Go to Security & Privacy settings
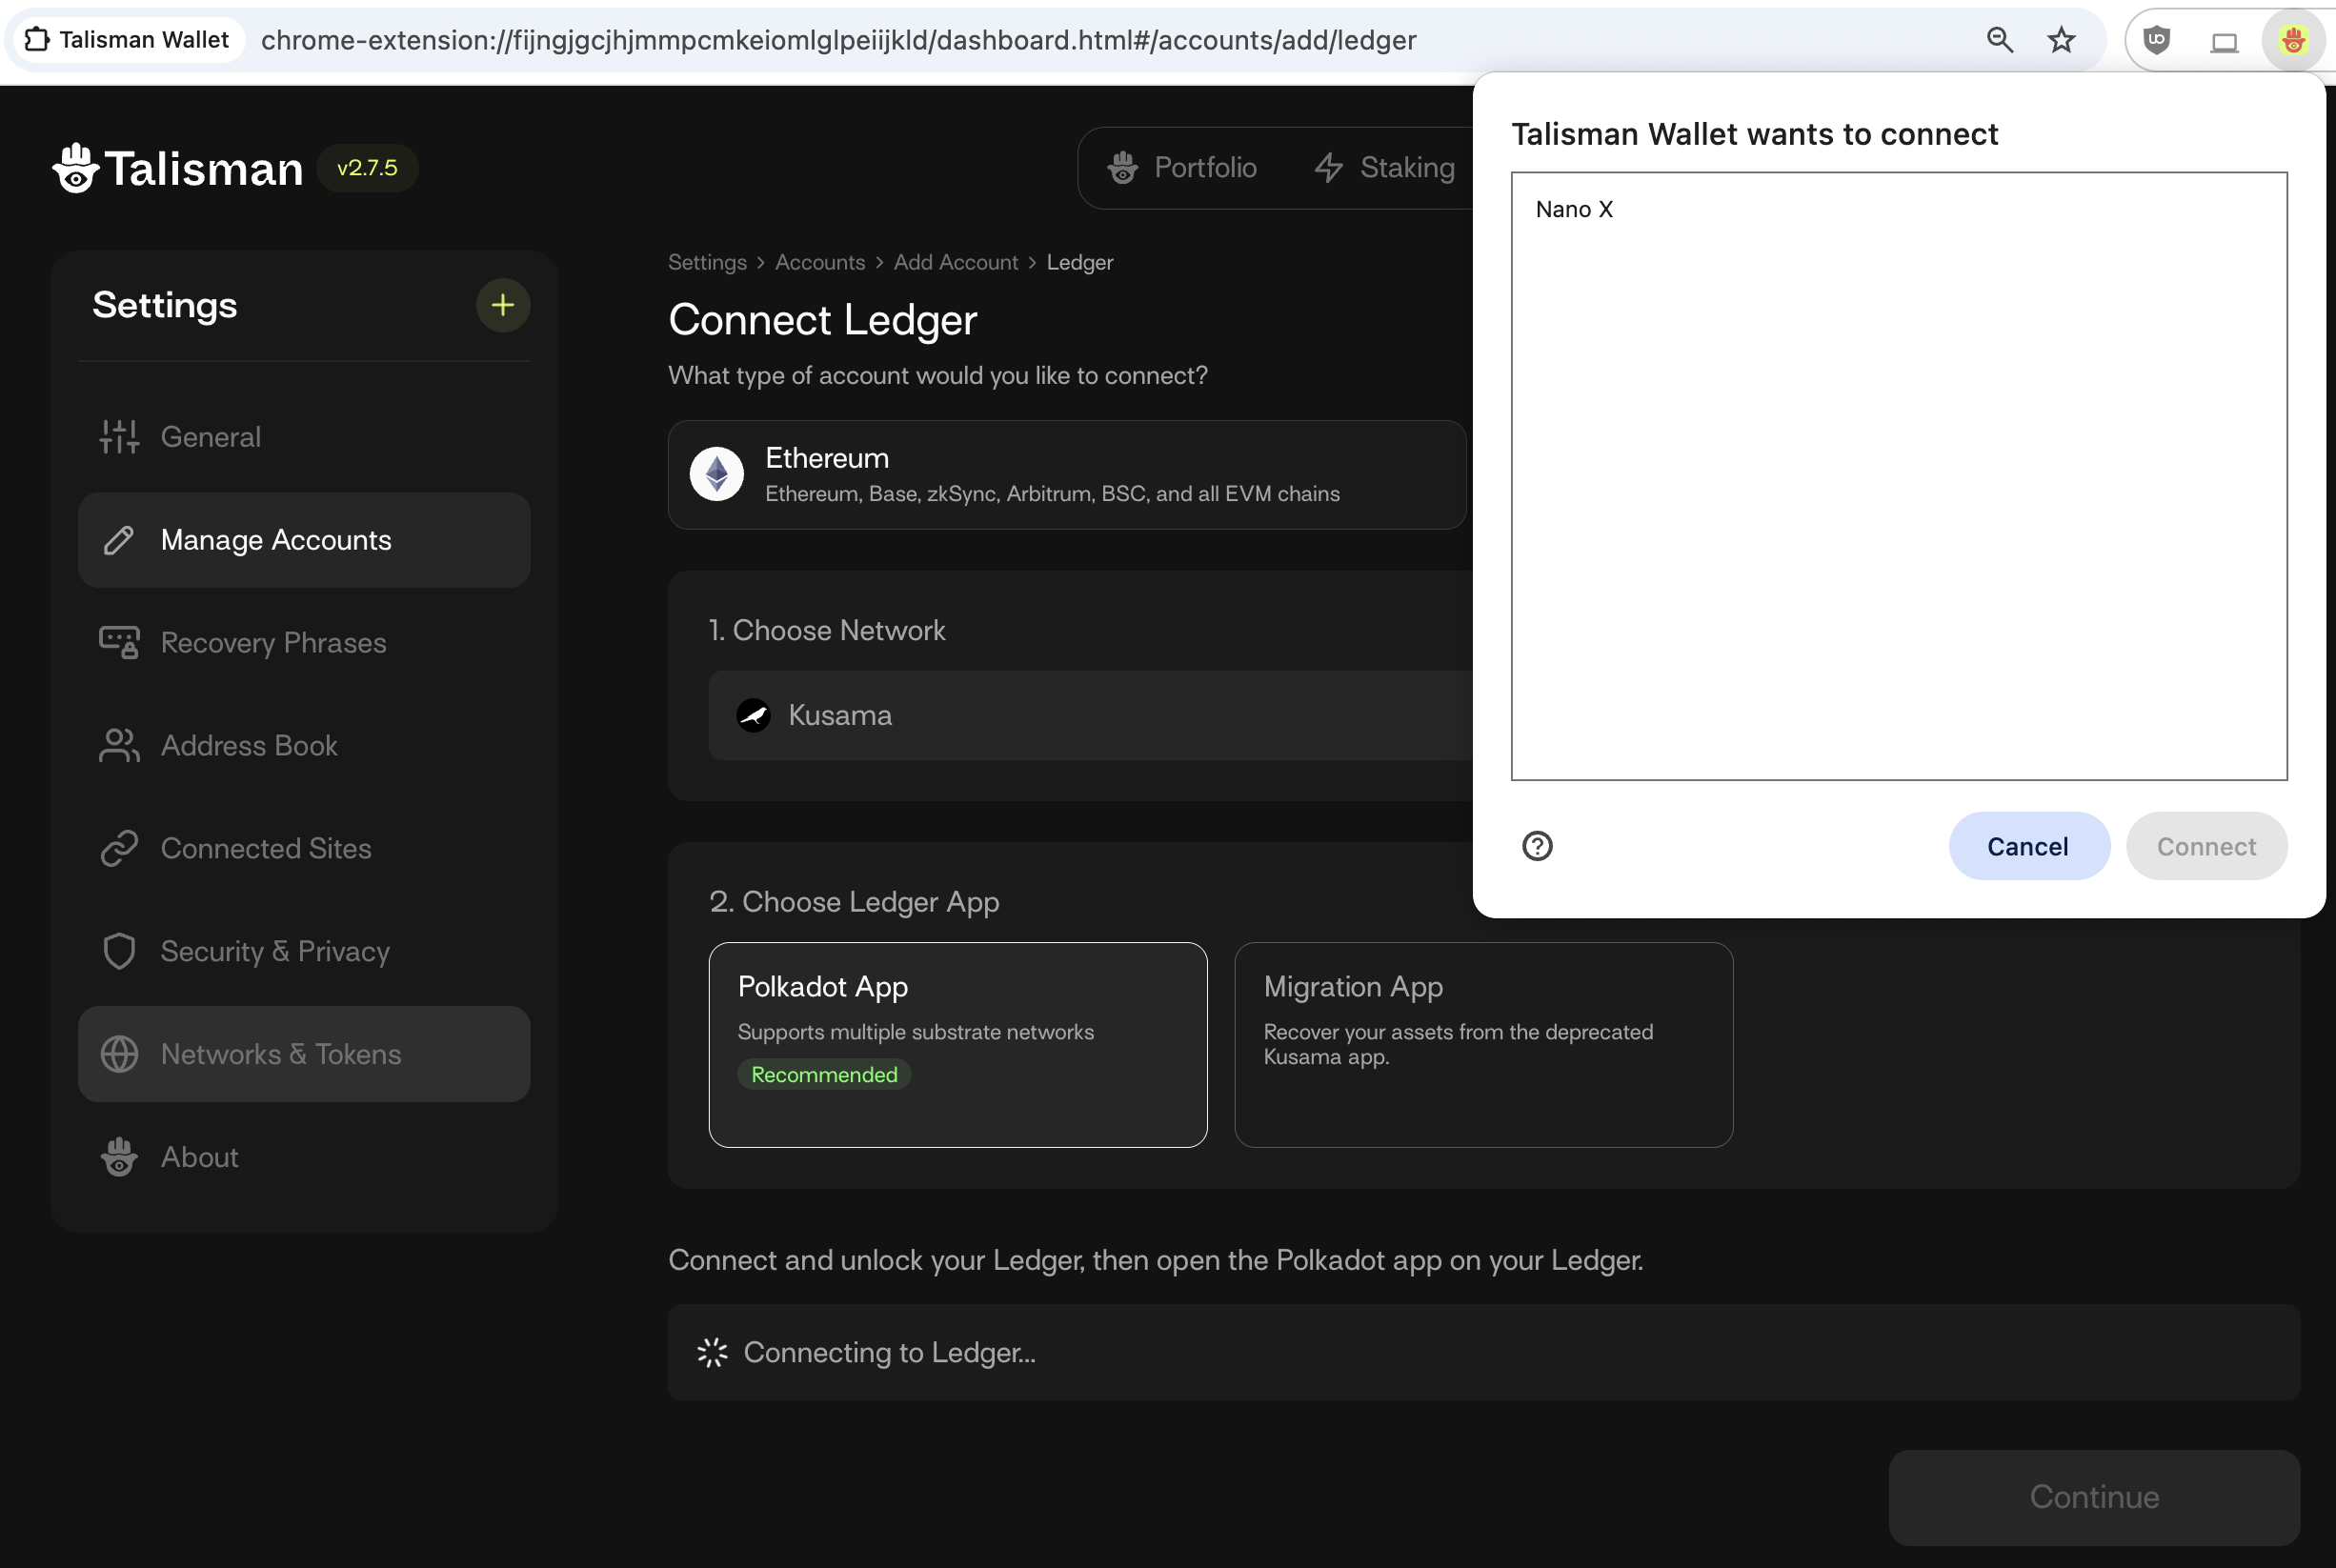 click(x=274, y=951)
